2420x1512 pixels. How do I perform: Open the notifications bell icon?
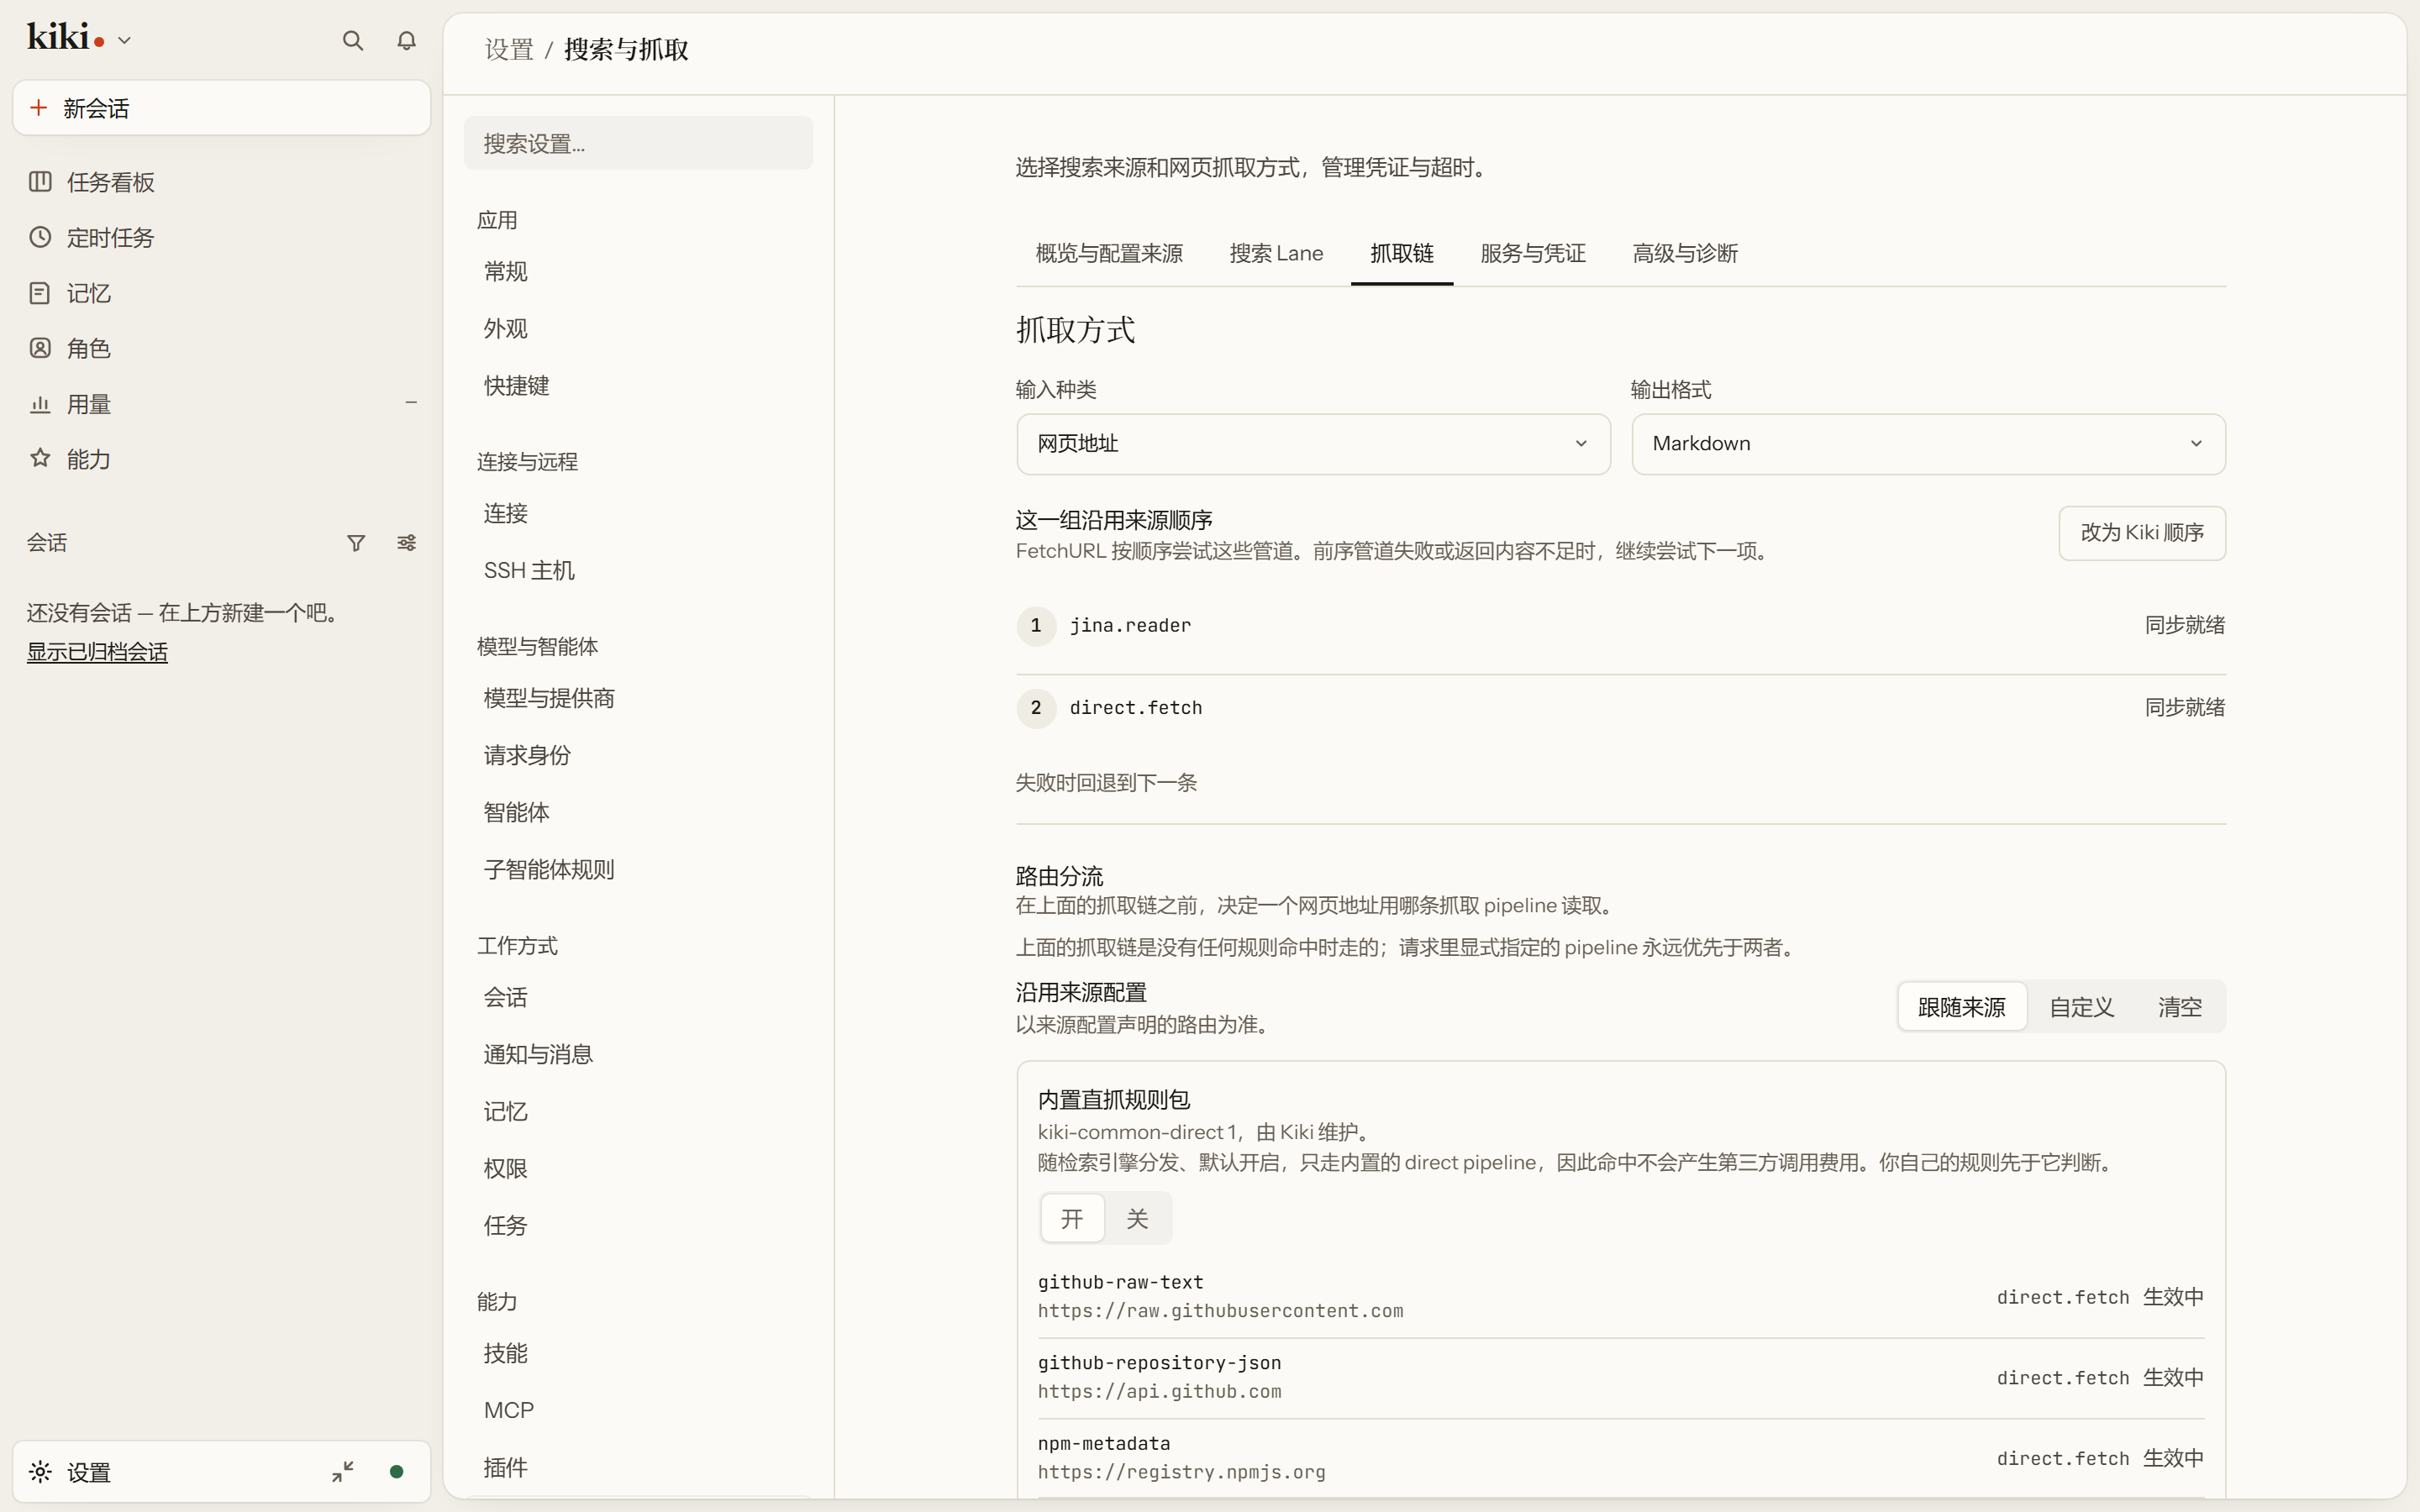point(406,40)
